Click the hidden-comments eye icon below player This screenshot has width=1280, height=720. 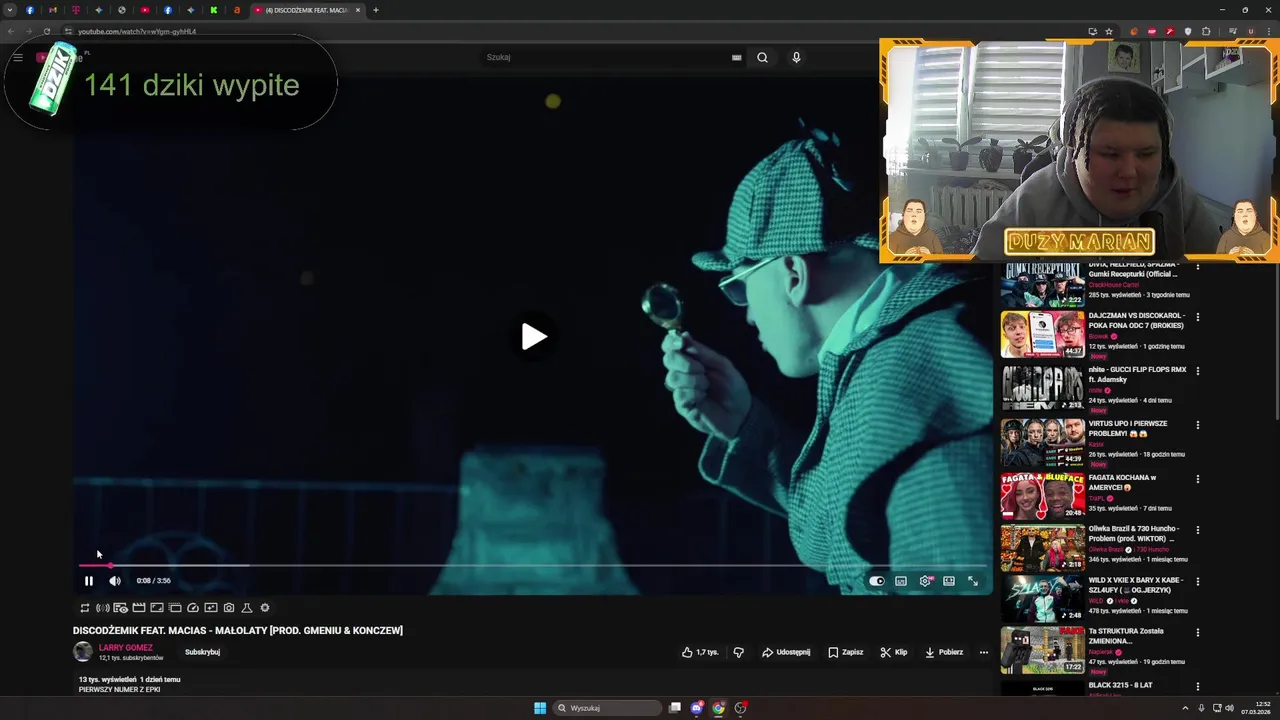(x=121, y=608)
